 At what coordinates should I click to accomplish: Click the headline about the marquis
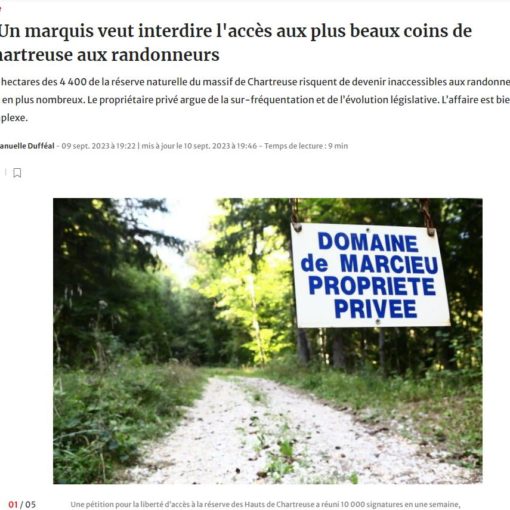pyautogui.click(x=236, y=43)
